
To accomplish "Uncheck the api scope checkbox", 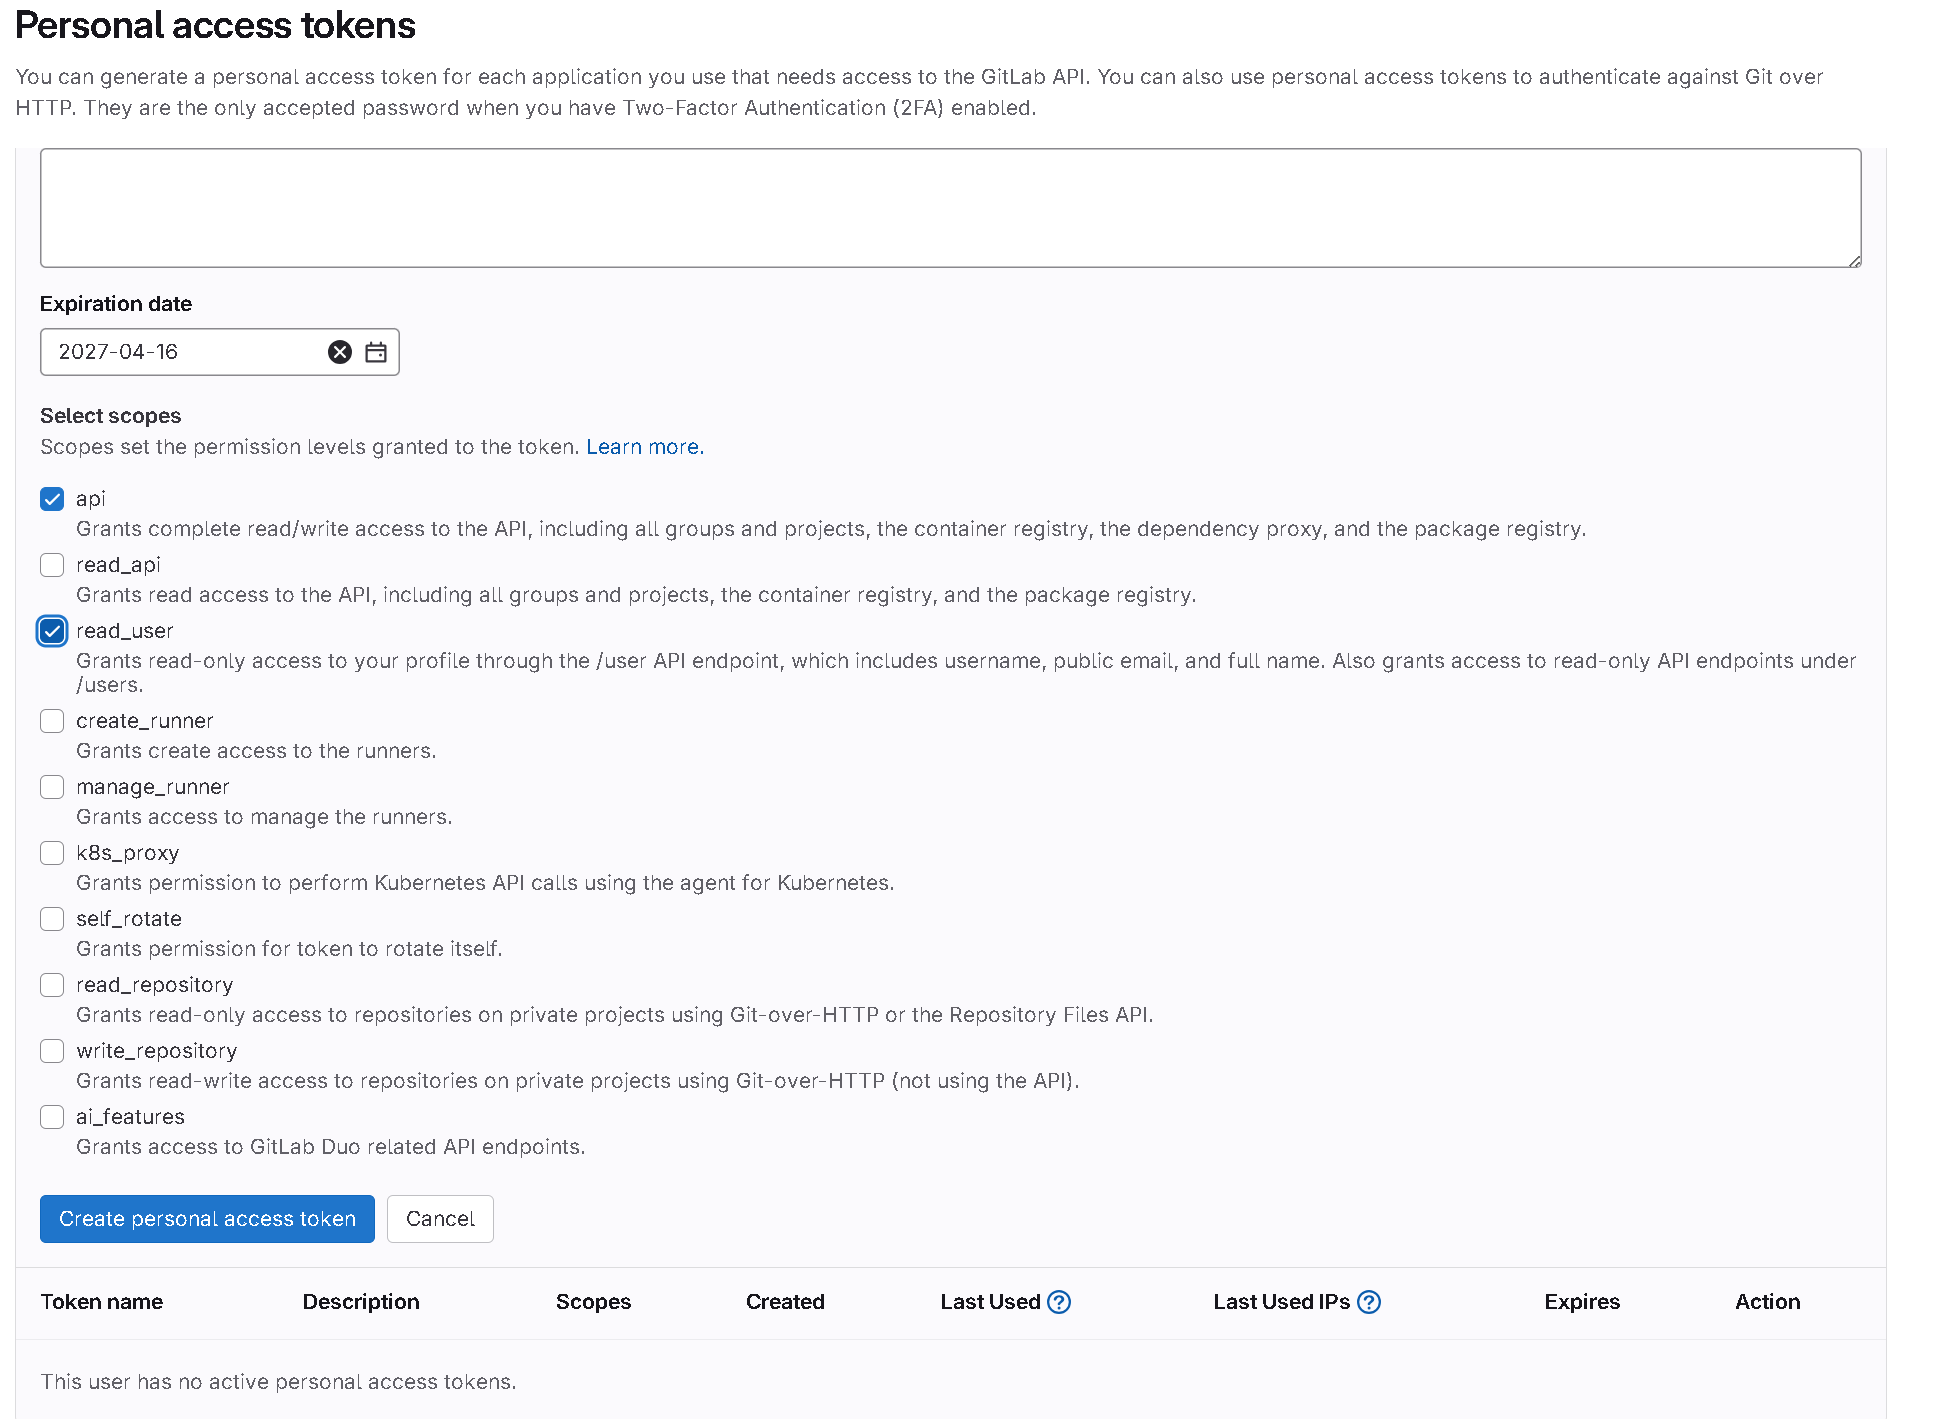I will click(52, 499).
